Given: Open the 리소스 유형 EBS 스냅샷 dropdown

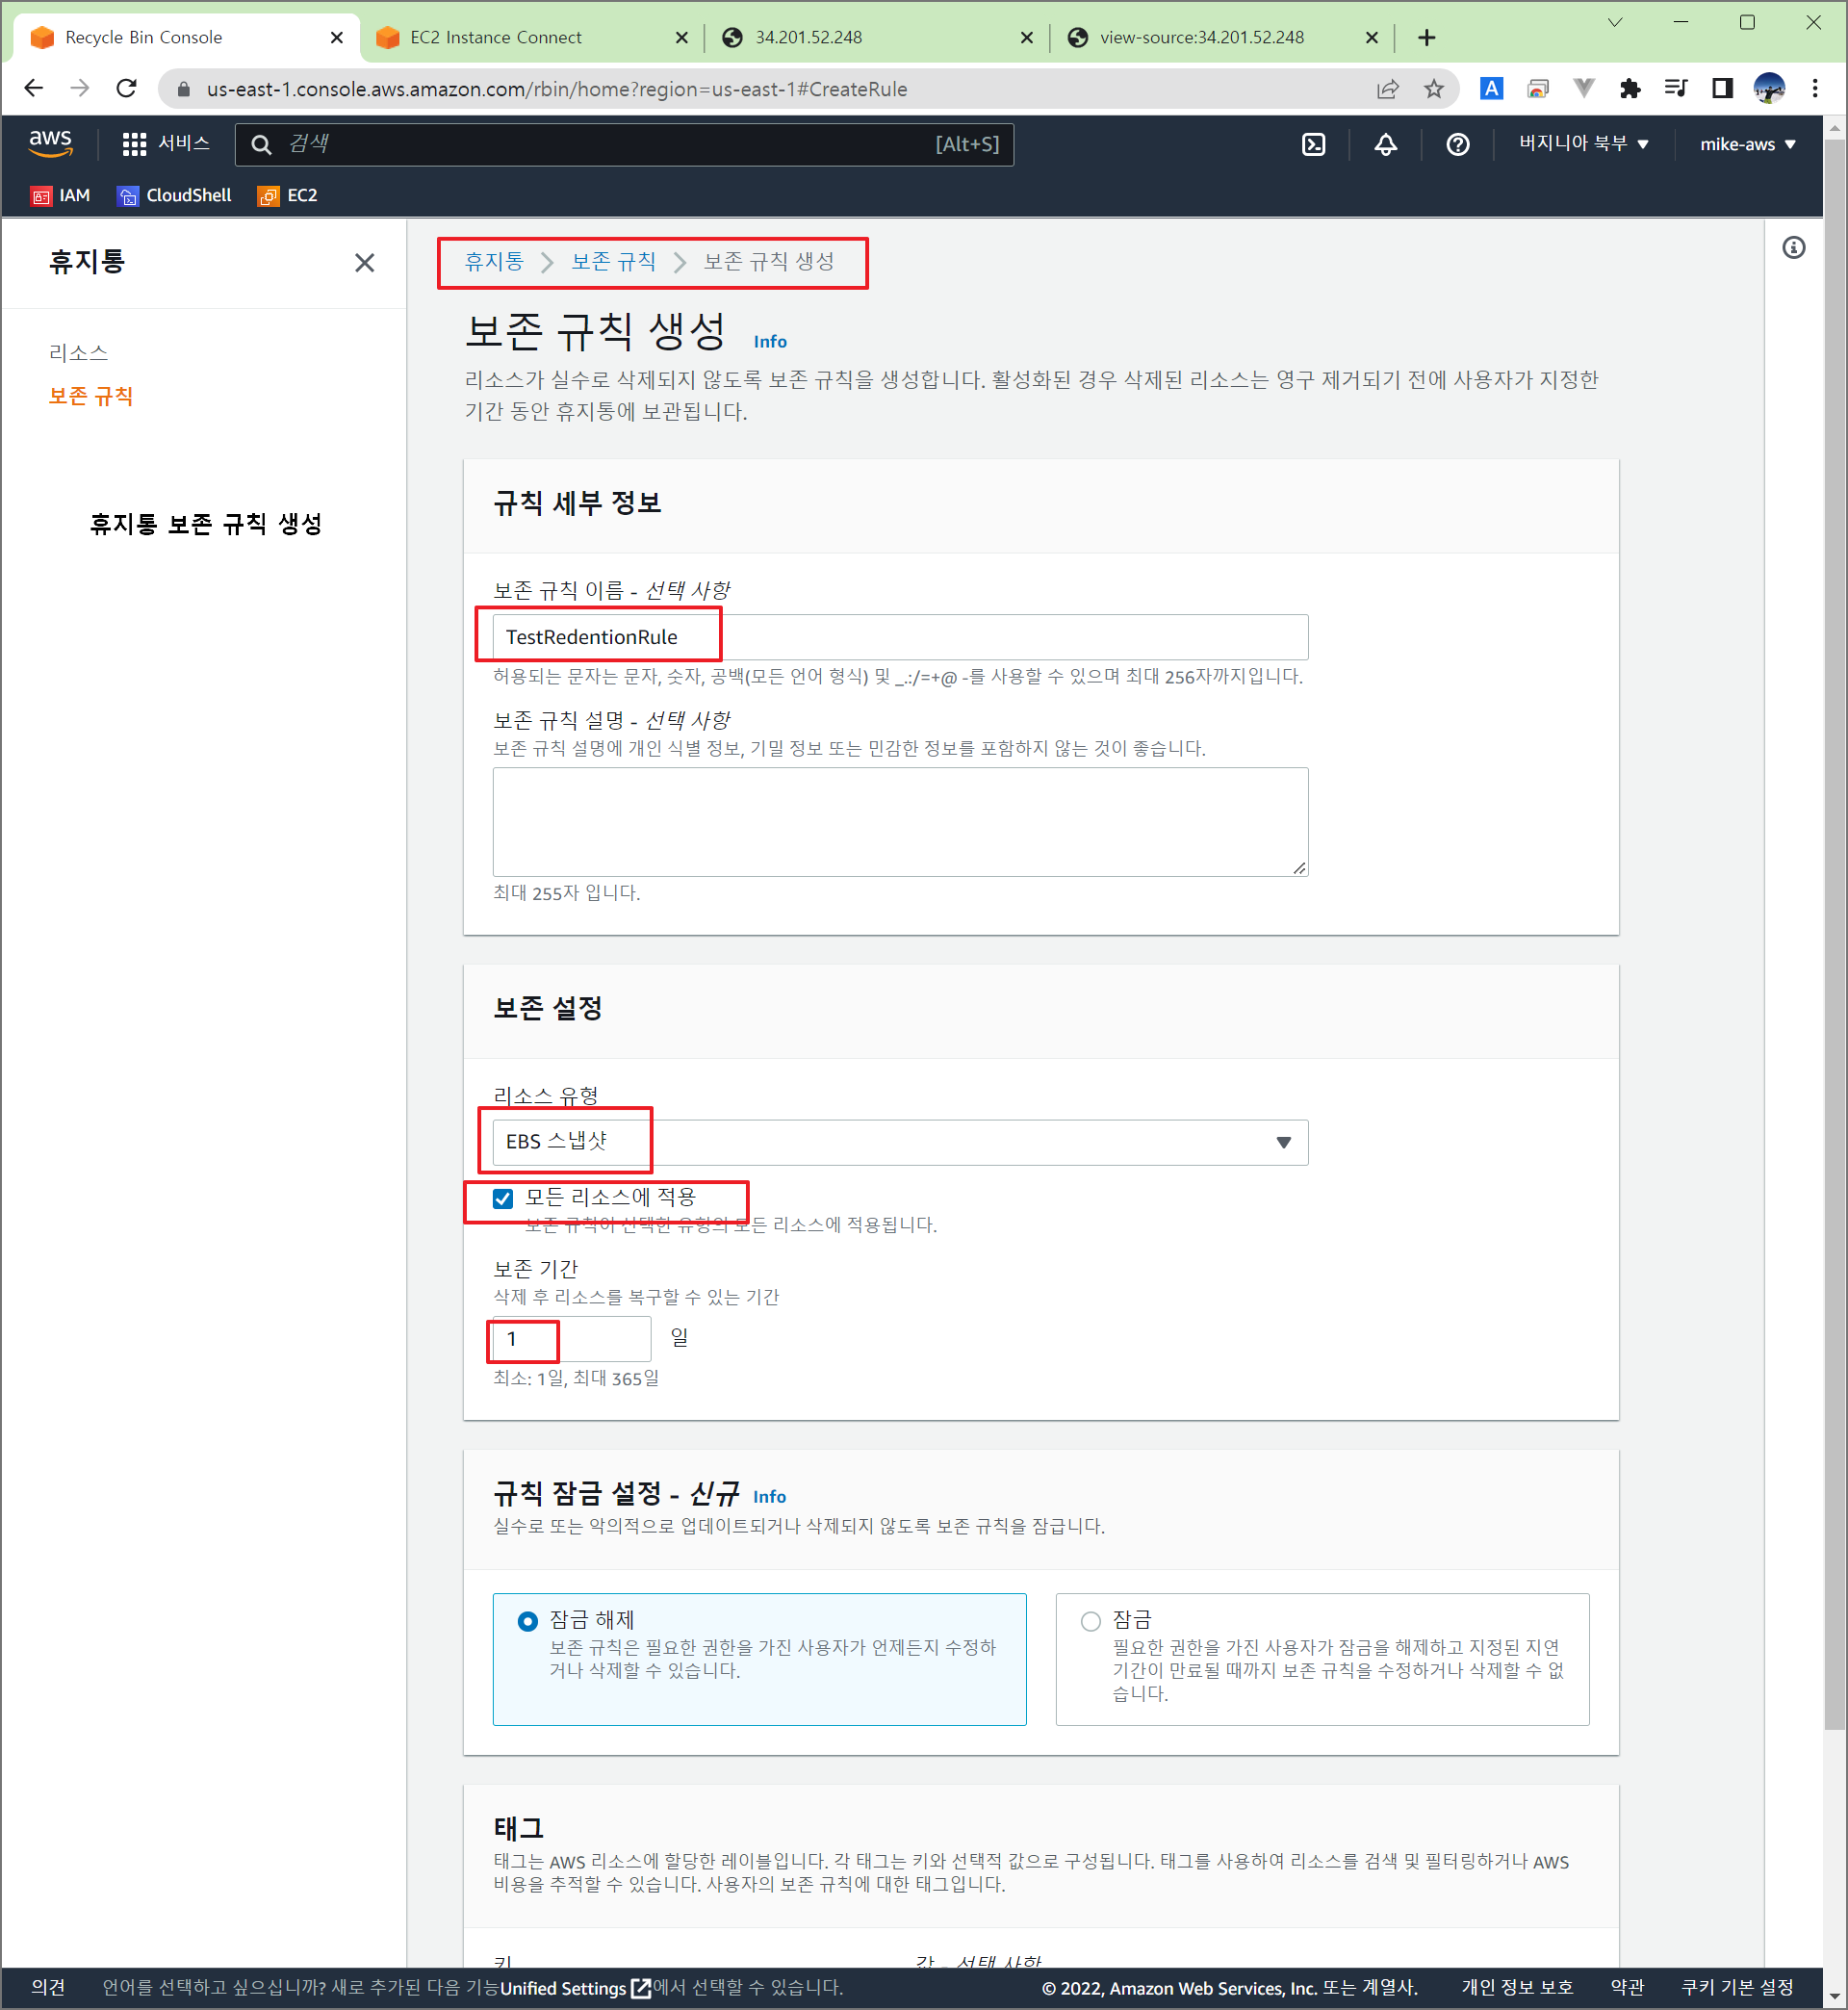Looking at the screenshot, I should pos(899,1142).
